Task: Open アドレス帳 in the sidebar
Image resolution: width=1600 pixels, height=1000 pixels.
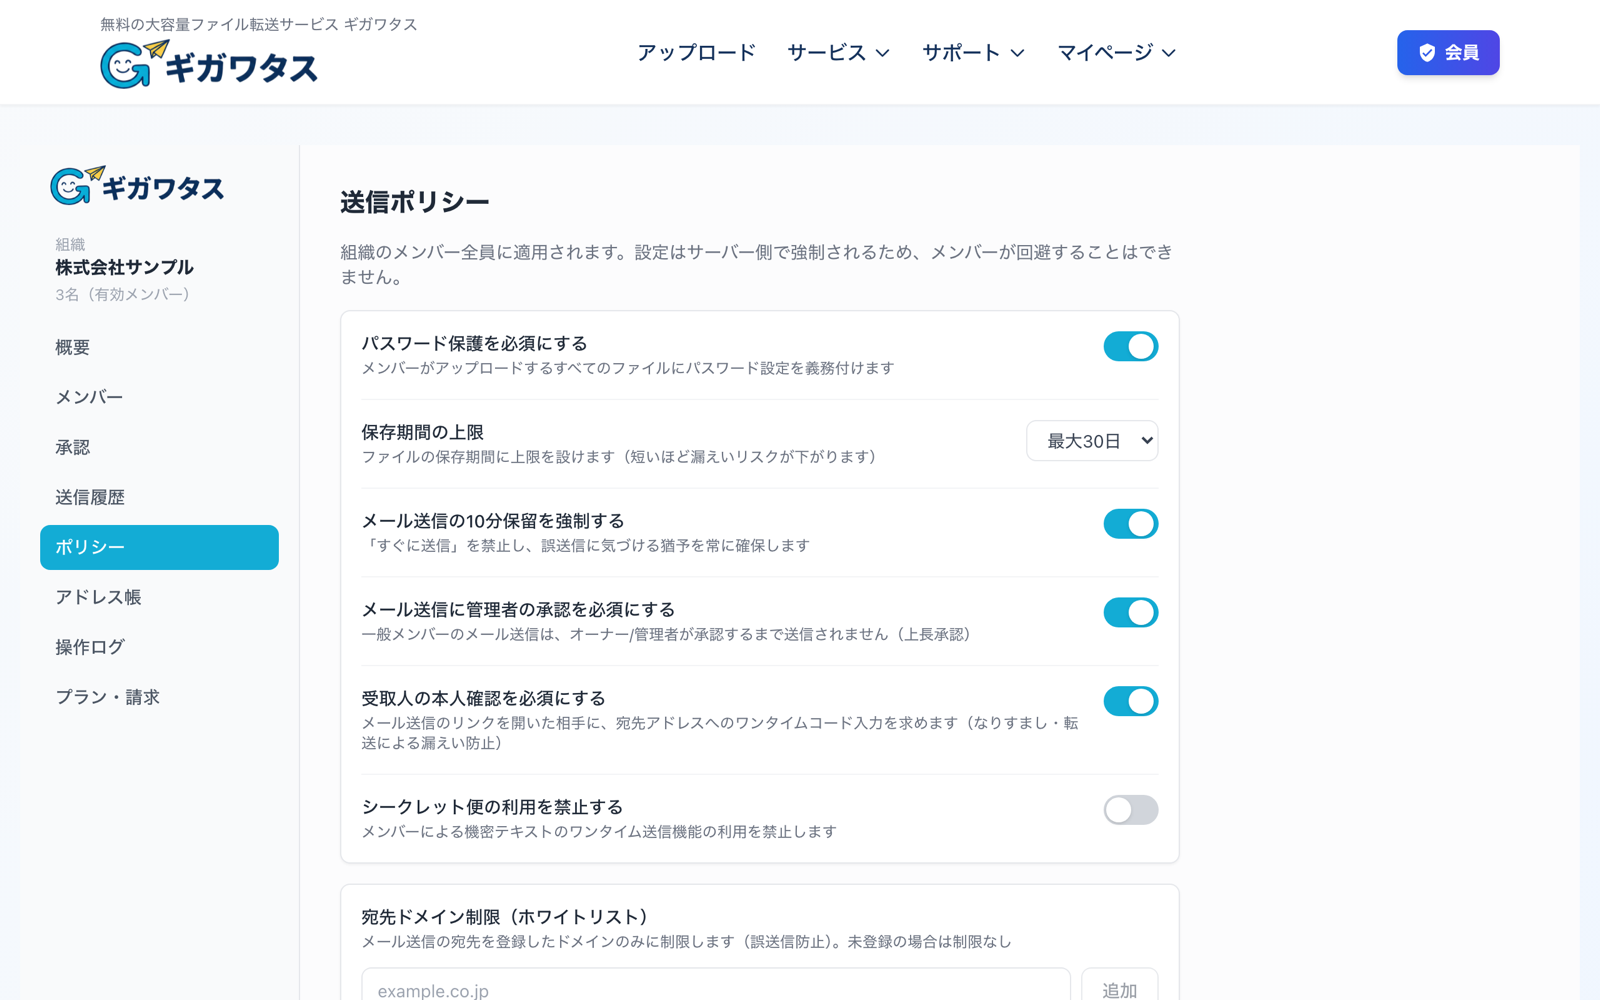Action: (159, 597)
